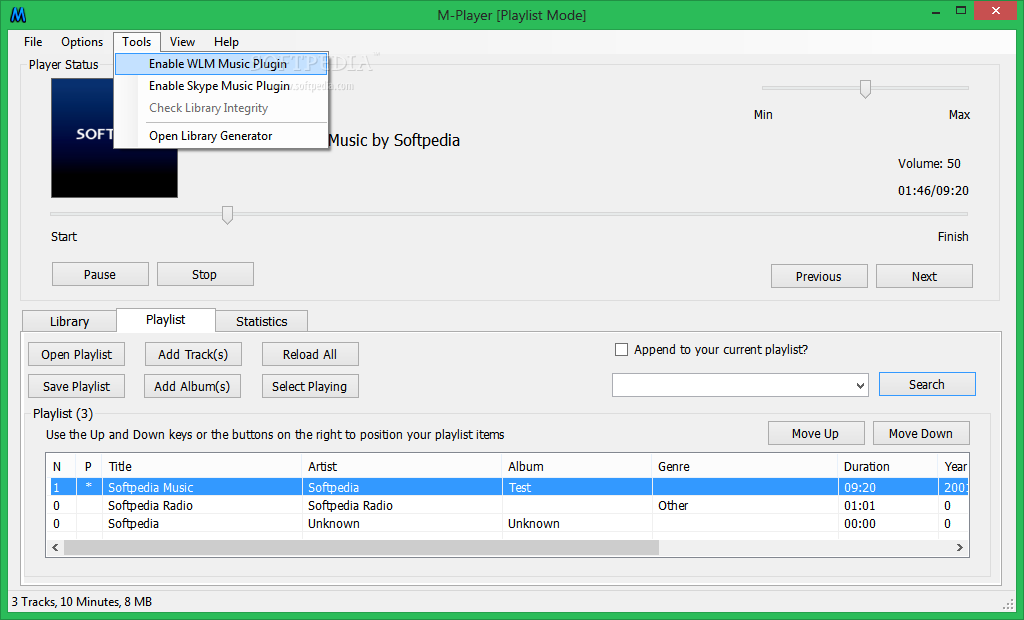
Task: Click playlist horizontal scrollbar right arrow
Action: coord(959,547)
